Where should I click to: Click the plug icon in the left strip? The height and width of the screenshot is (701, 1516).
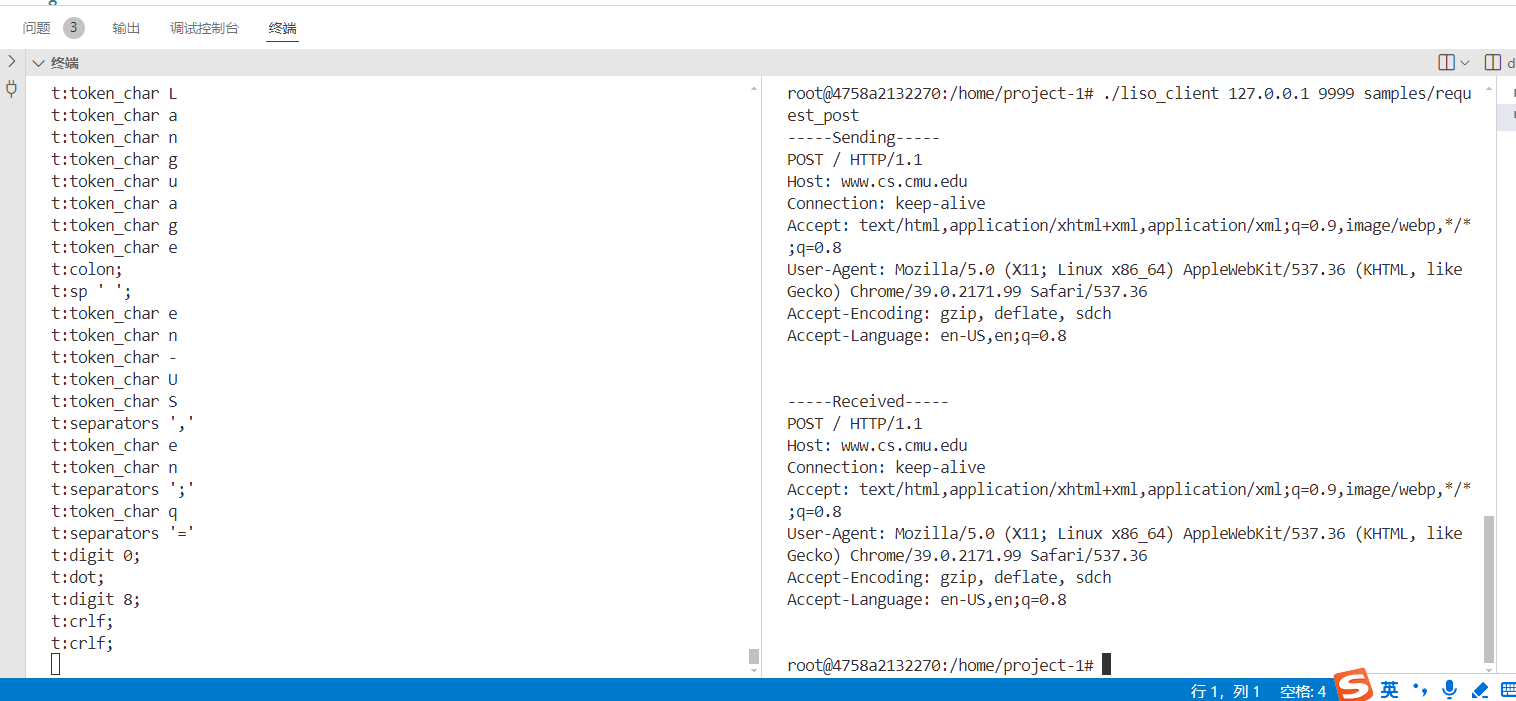pyautogui.click(x=12, y=89)
